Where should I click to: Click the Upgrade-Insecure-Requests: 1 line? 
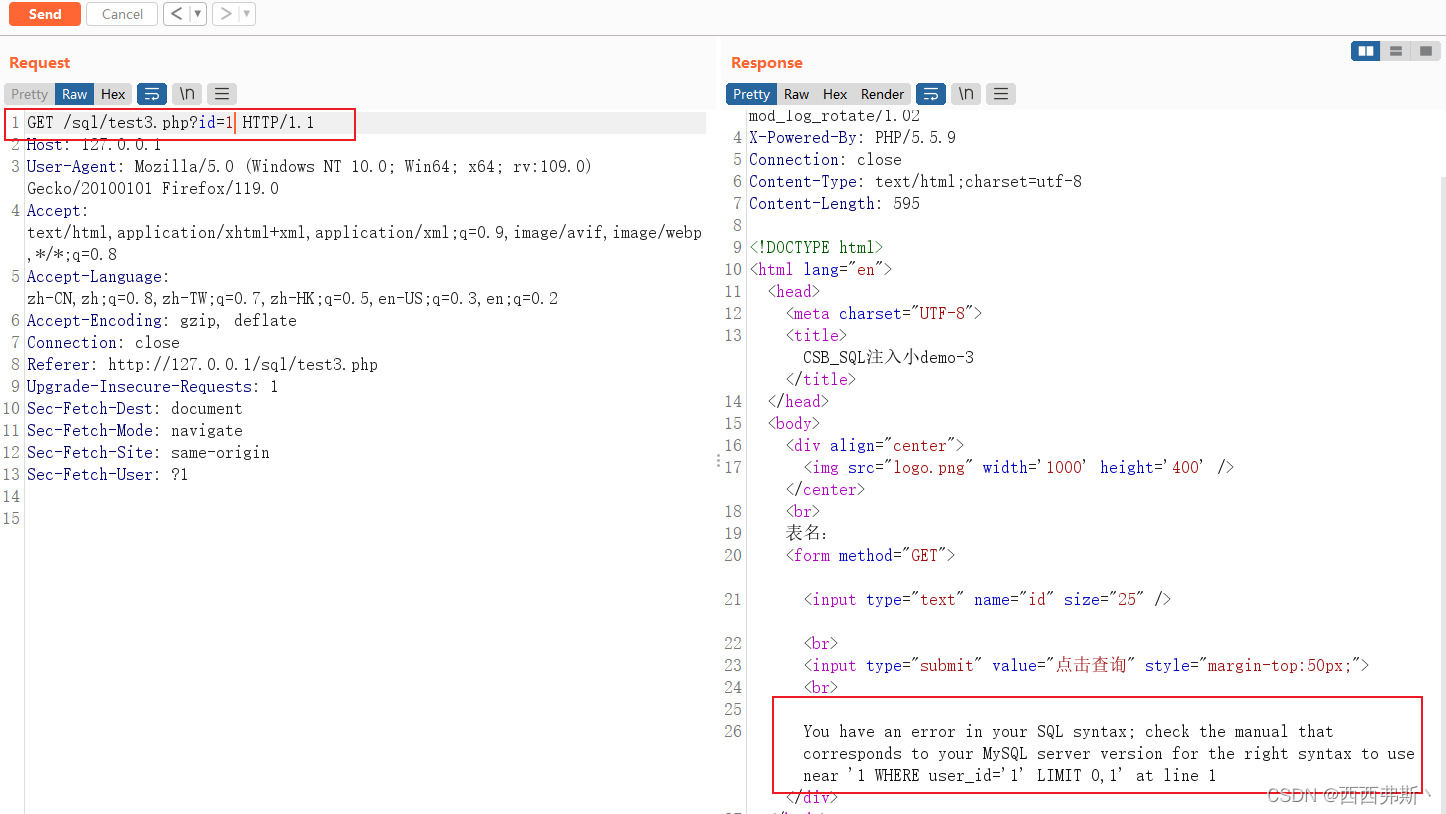pos(152,387)
